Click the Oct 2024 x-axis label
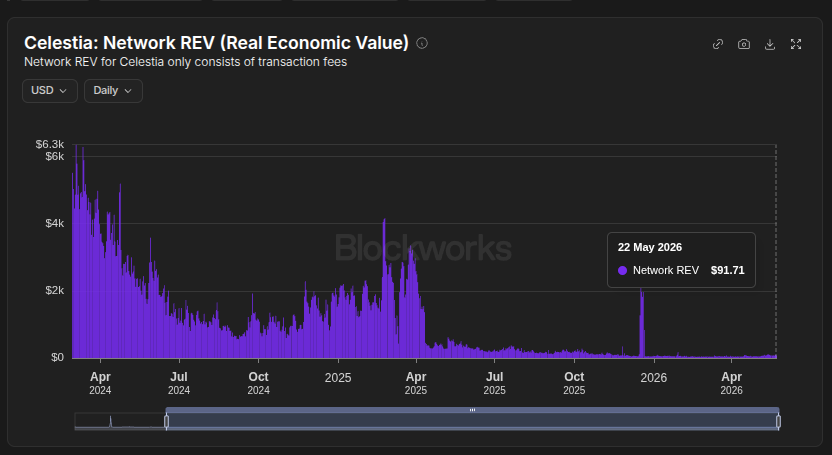 (x=258, y=383)
